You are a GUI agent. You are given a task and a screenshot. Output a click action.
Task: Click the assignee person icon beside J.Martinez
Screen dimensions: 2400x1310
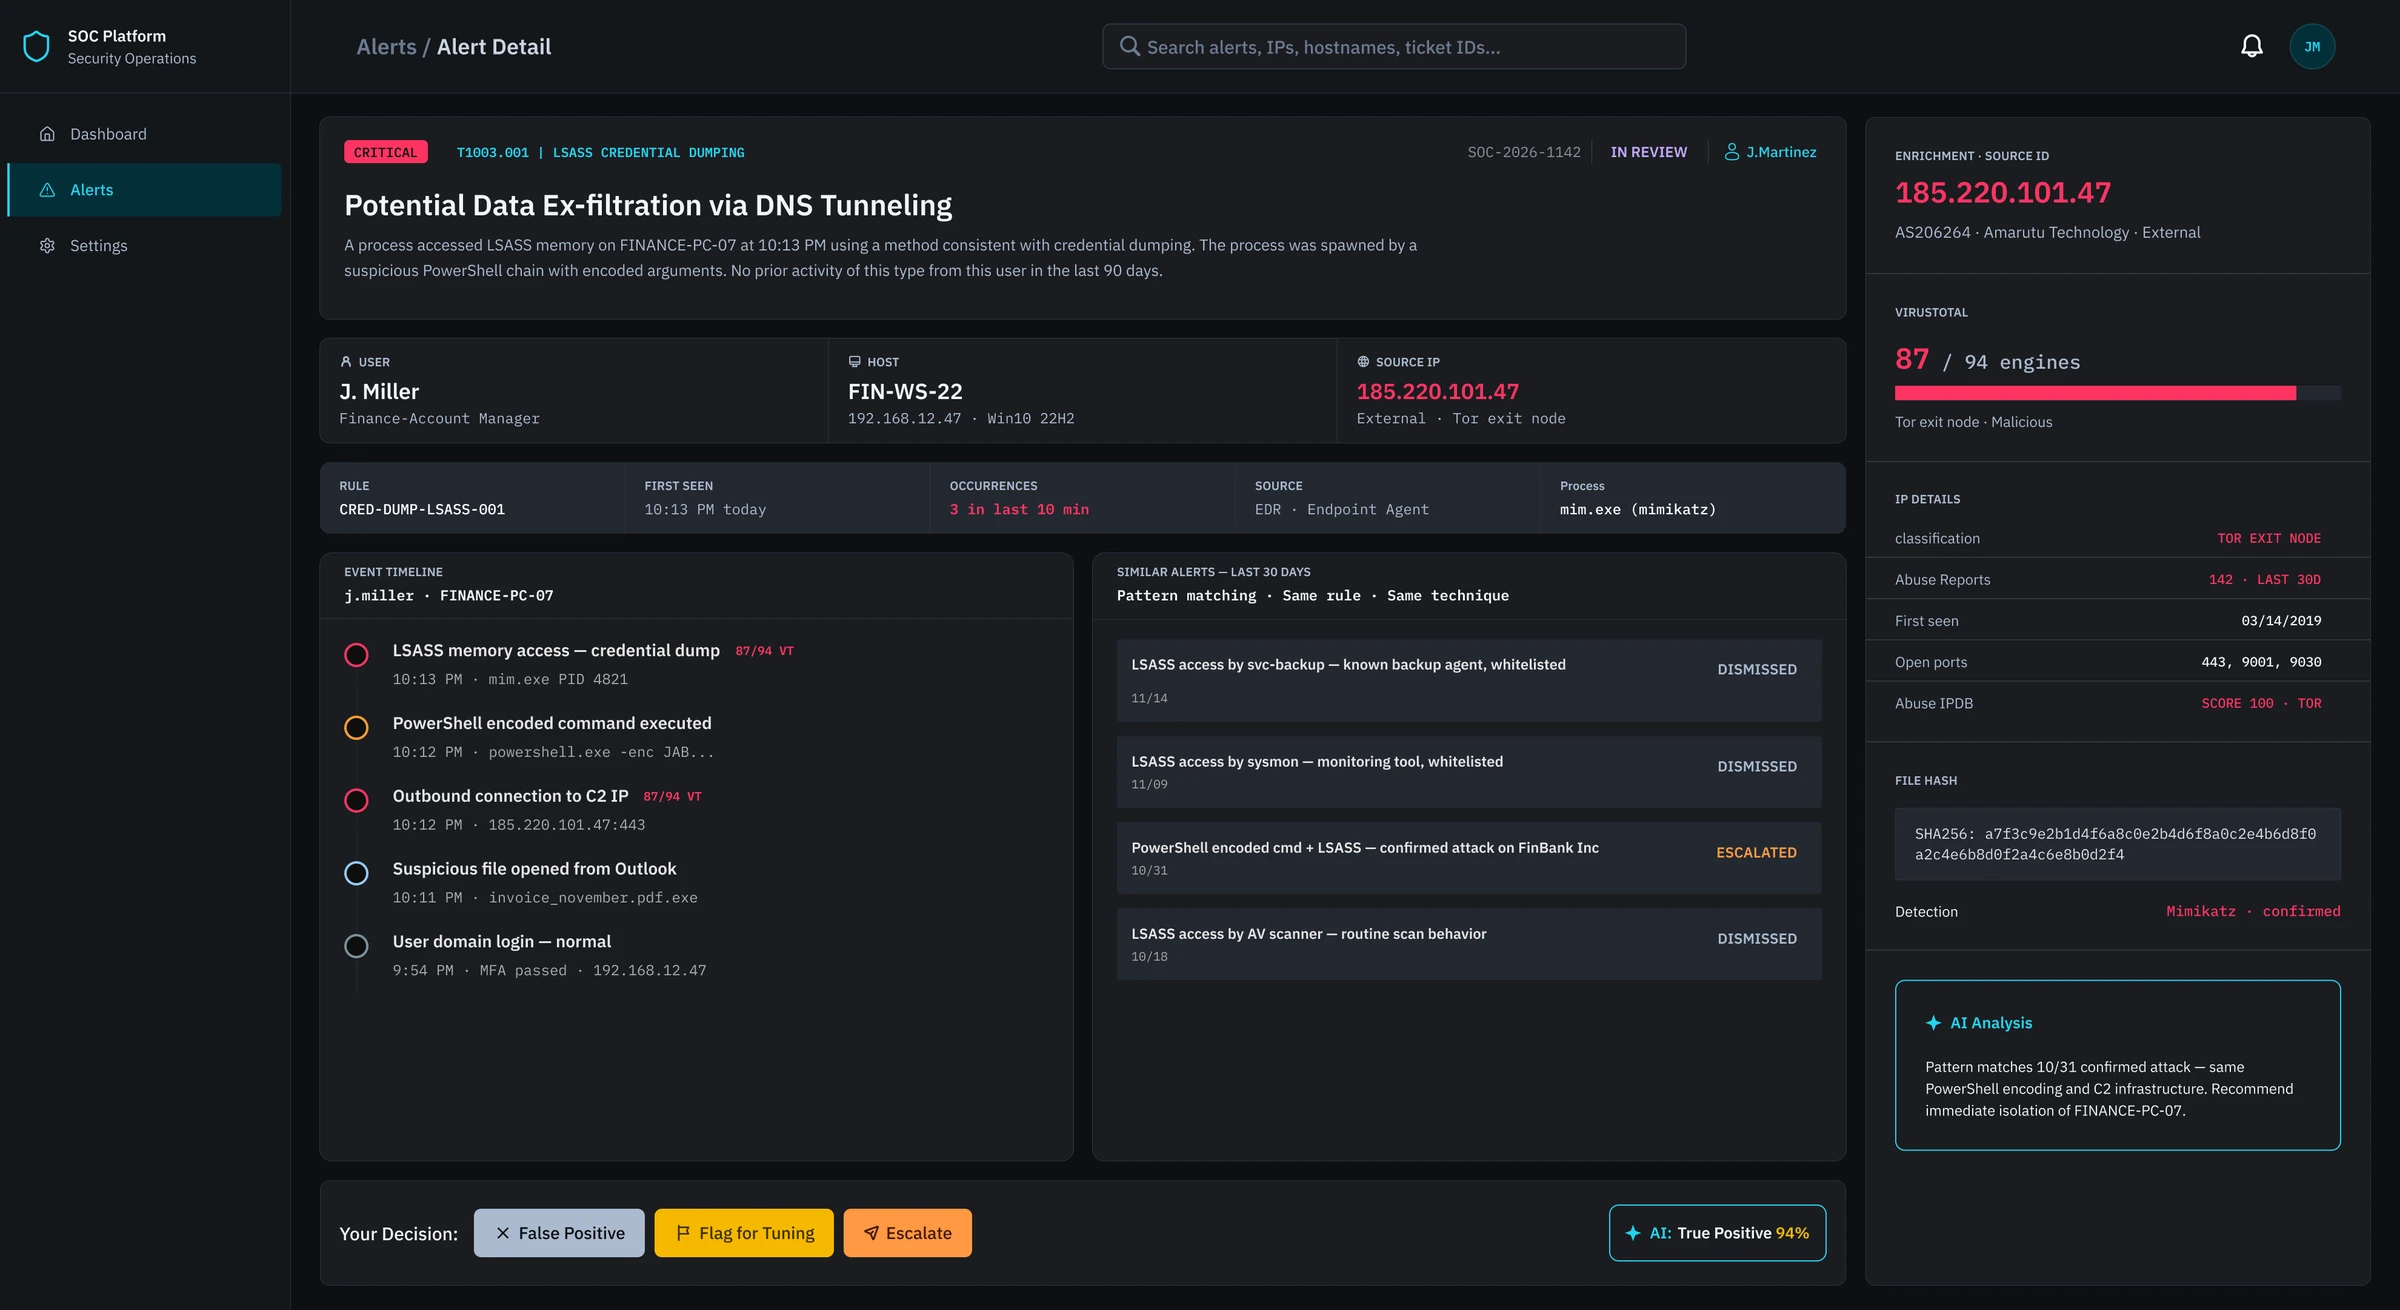click(x=1732, y=152)
